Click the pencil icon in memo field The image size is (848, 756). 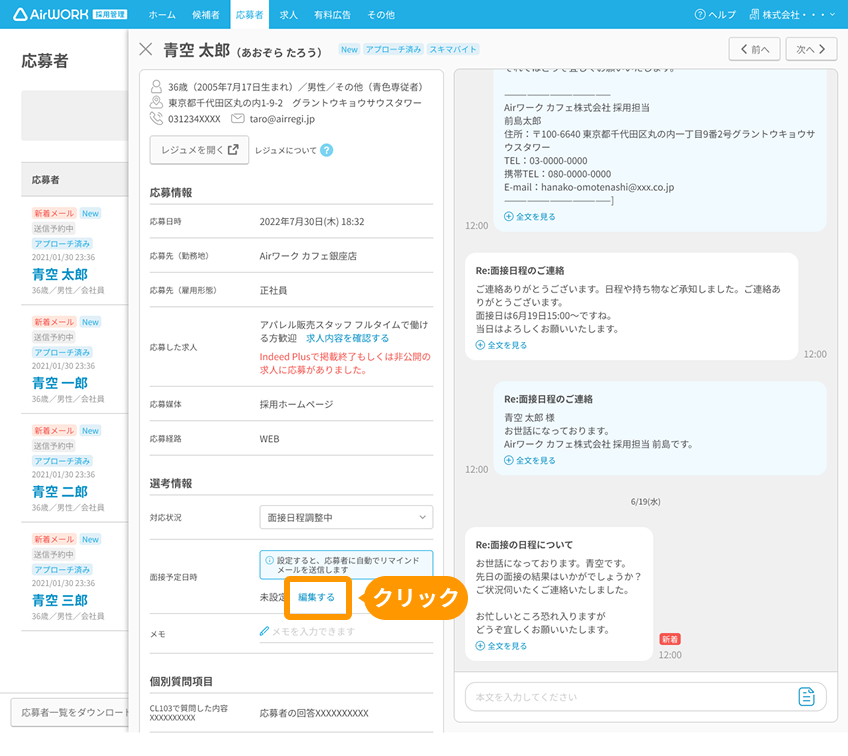[264, 631]
